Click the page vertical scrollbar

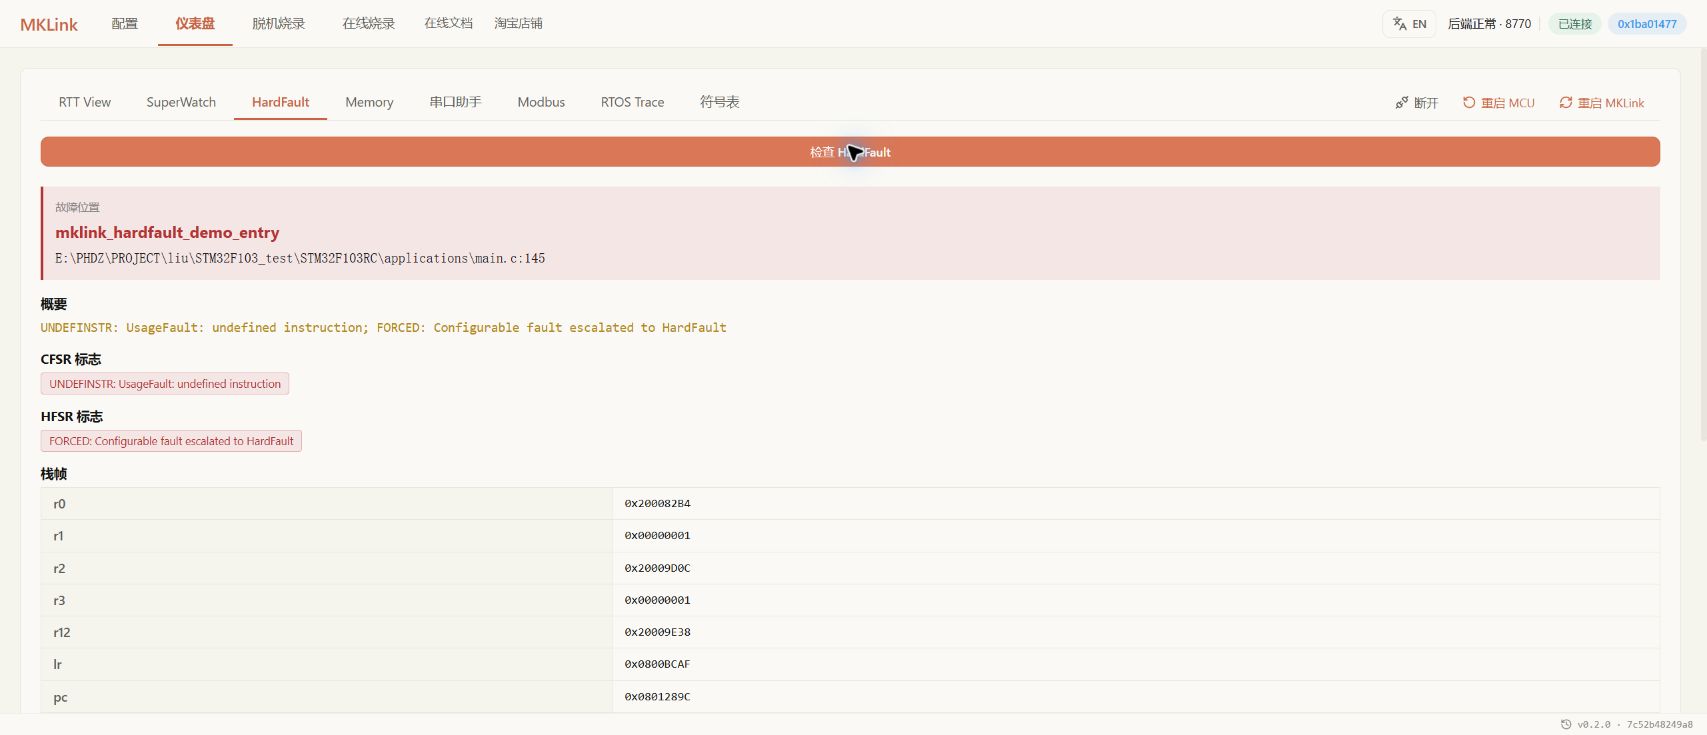1702,245
